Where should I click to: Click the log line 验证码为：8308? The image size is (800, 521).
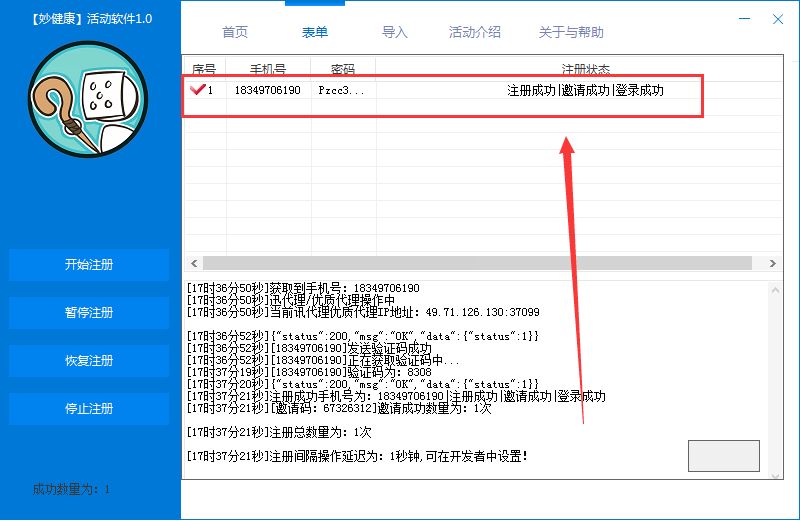[x=309, y=373]
